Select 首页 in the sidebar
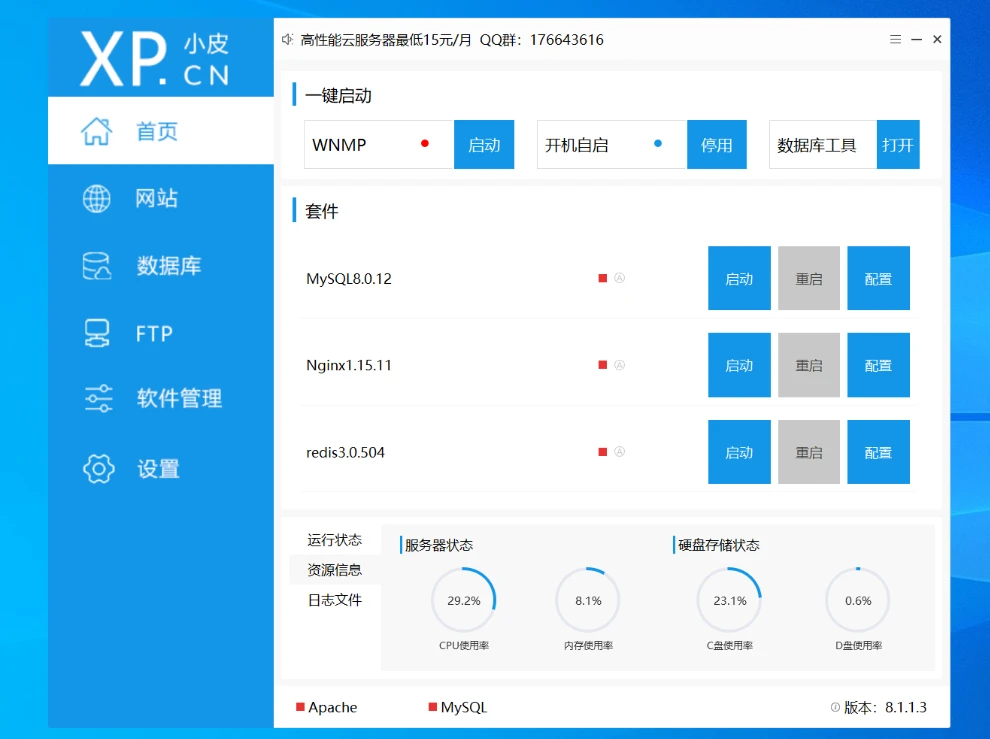 pyautogui.click(x=161, y=131)
